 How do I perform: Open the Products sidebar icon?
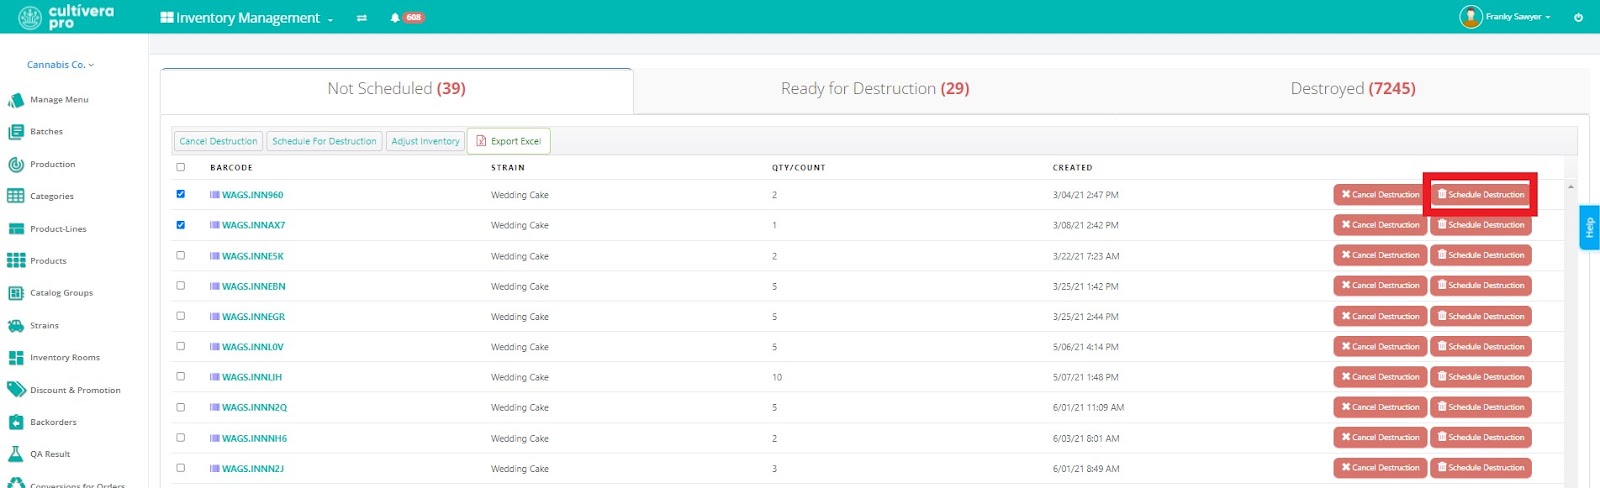click(x=16, y=261)
